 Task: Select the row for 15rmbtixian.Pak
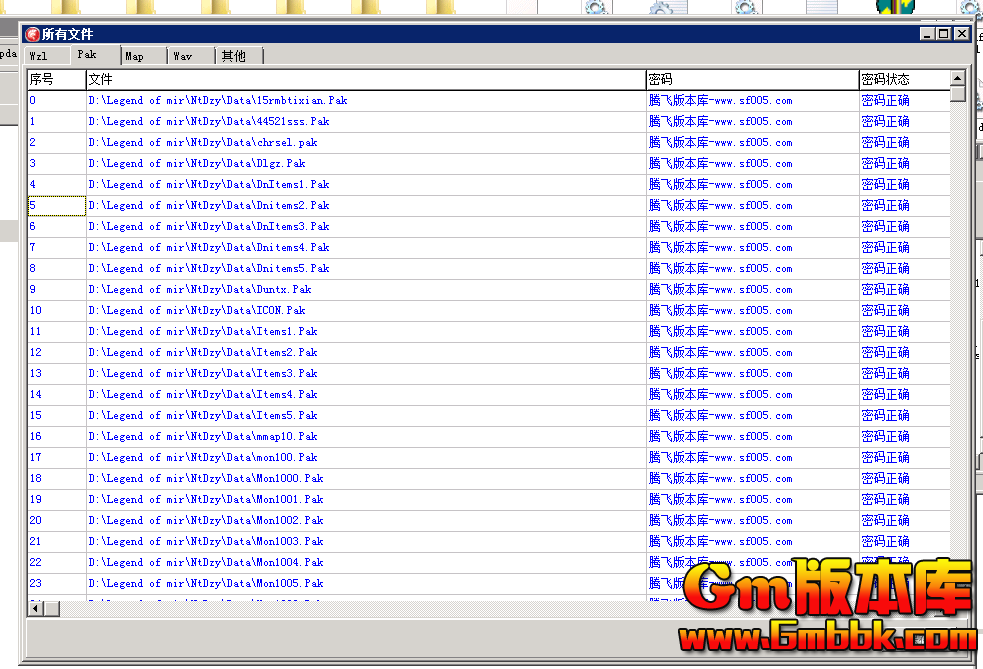pyautogui.click(x=218, y=100)
